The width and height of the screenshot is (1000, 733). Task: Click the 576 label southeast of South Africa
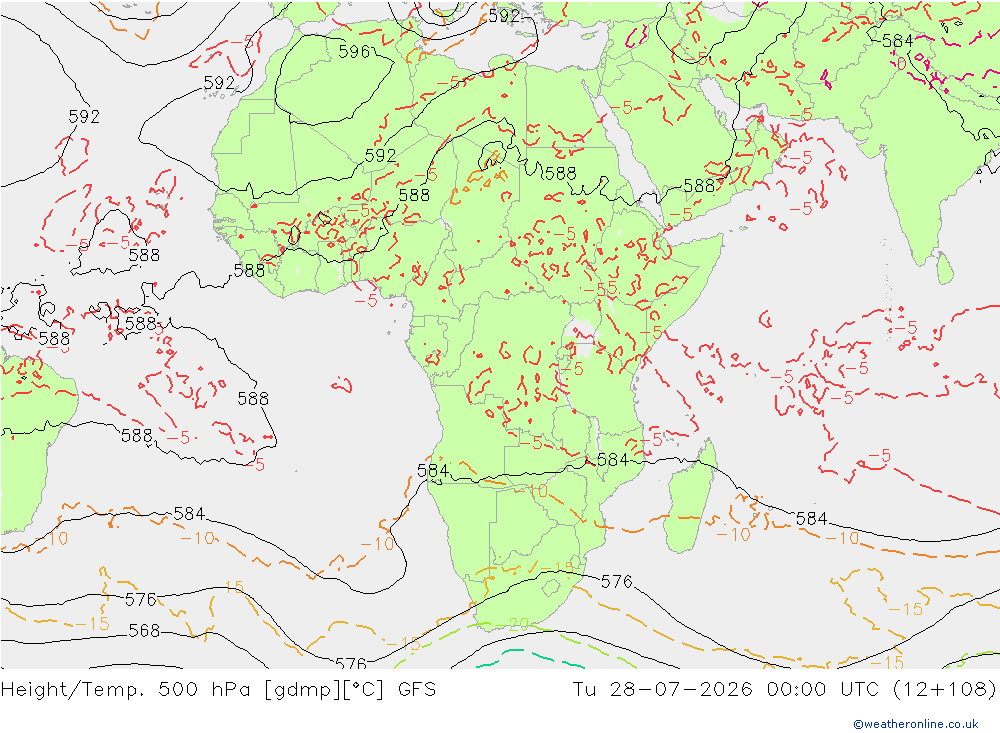pyautogui.click(x=616, y=581)
